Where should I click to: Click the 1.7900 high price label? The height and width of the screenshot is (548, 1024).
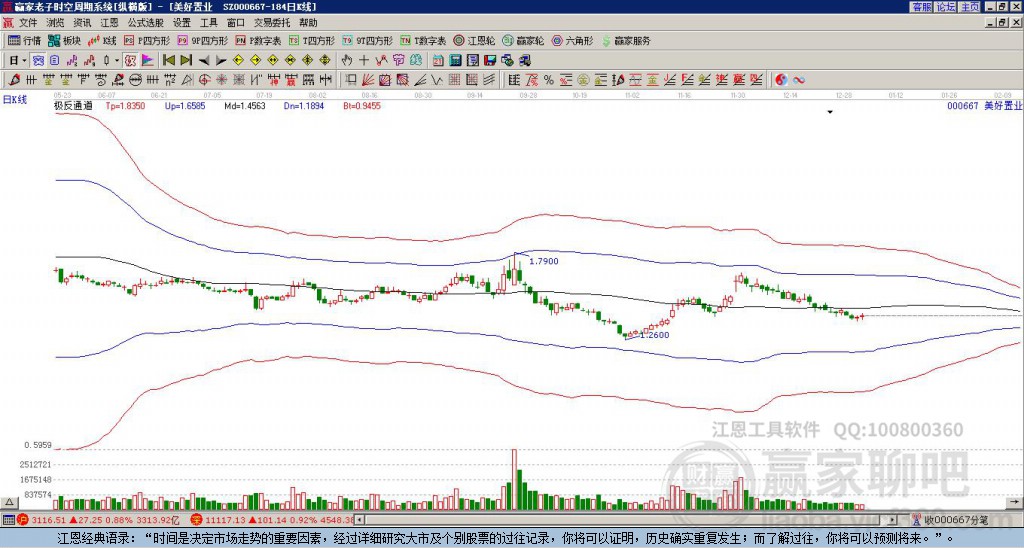click(x=543, y=261)
